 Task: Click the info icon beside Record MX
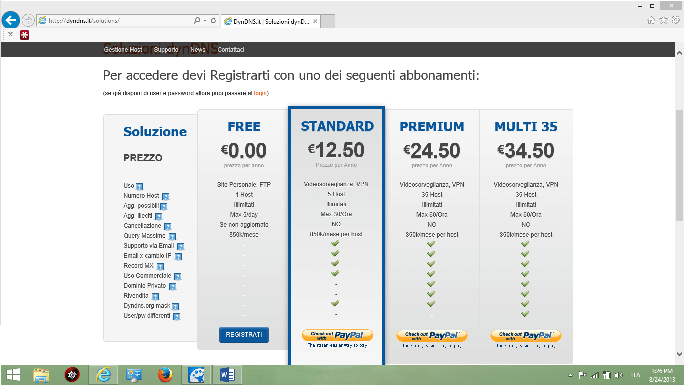pyautogui.click(x=160, y=266)
